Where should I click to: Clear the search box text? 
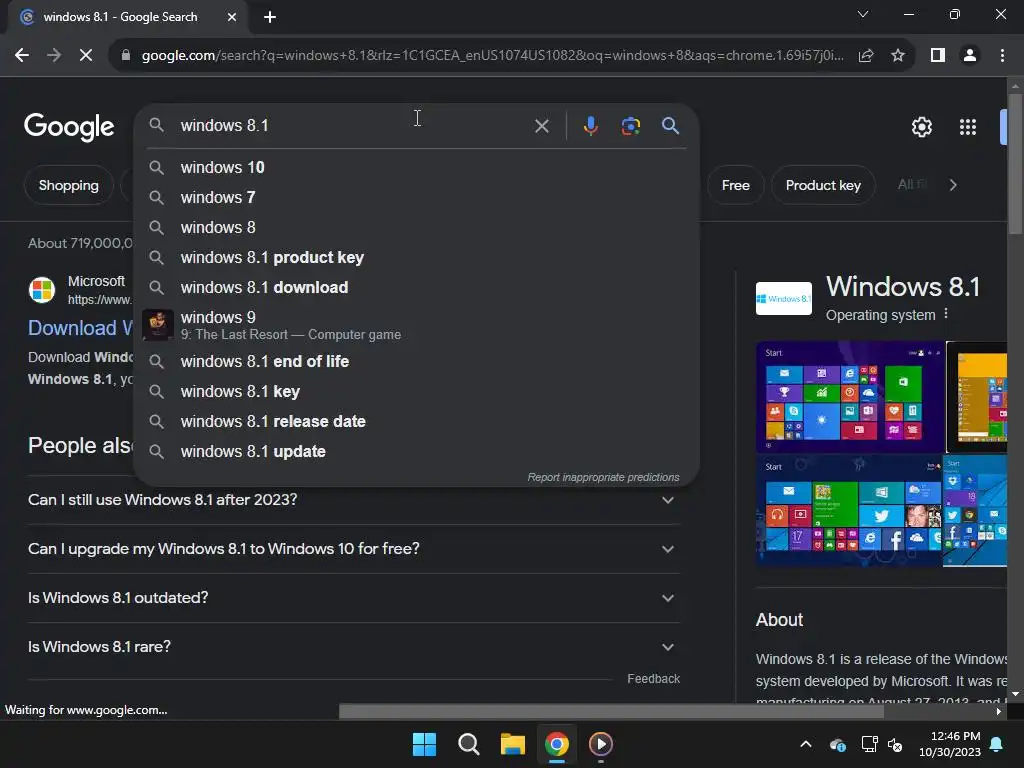coord(541,126)
